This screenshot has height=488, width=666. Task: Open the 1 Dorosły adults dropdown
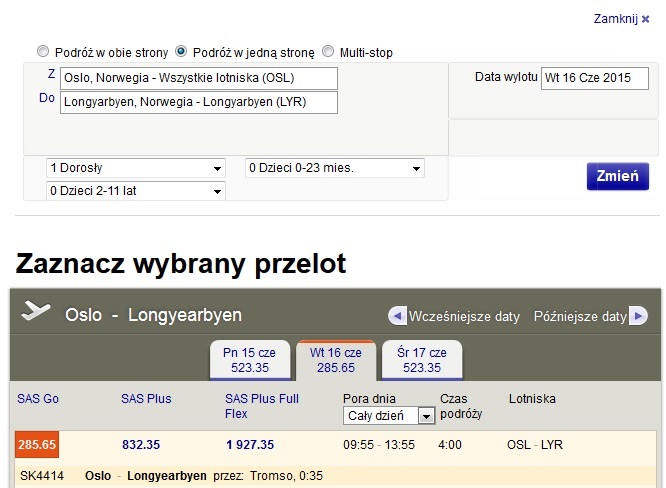tap(135, 168)
